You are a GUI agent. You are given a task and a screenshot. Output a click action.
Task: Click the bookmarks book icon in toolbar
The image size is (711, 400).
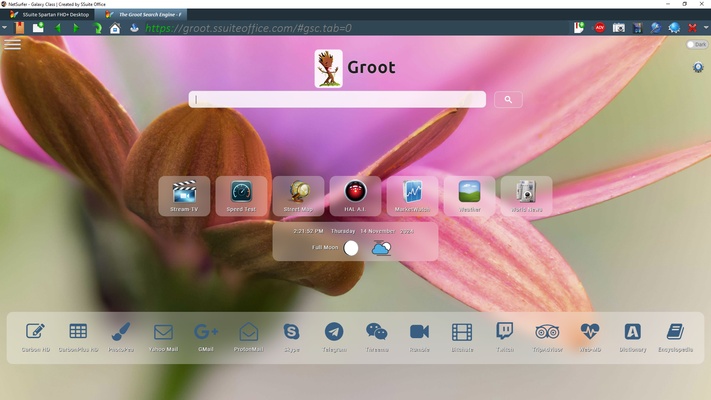[x=19, y=28]
